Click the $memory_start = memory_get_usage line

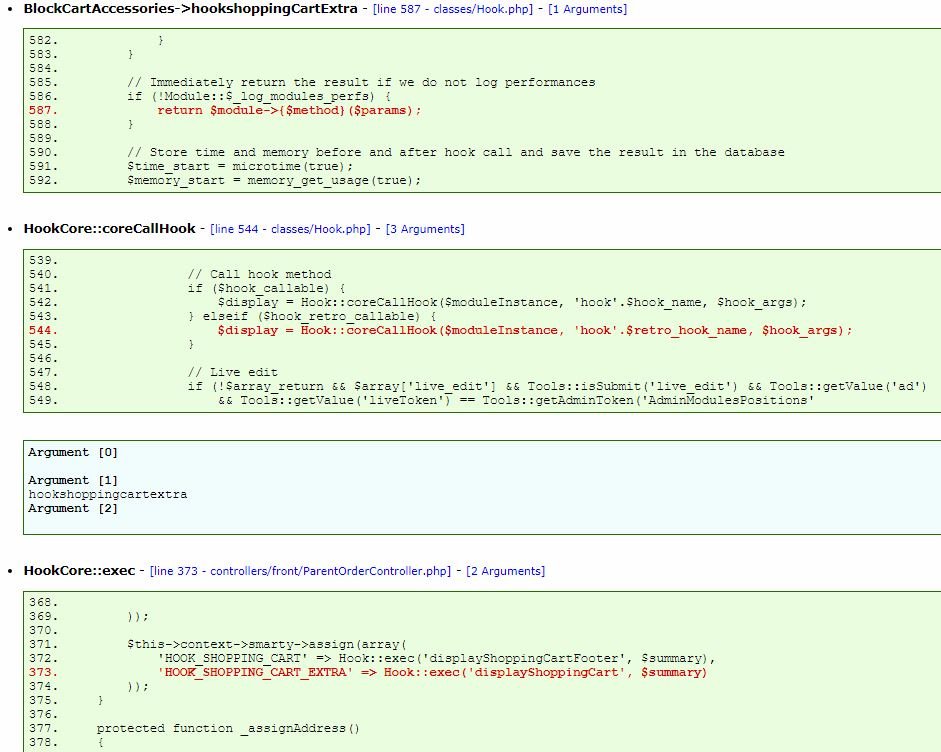click(x=274, y=181)
